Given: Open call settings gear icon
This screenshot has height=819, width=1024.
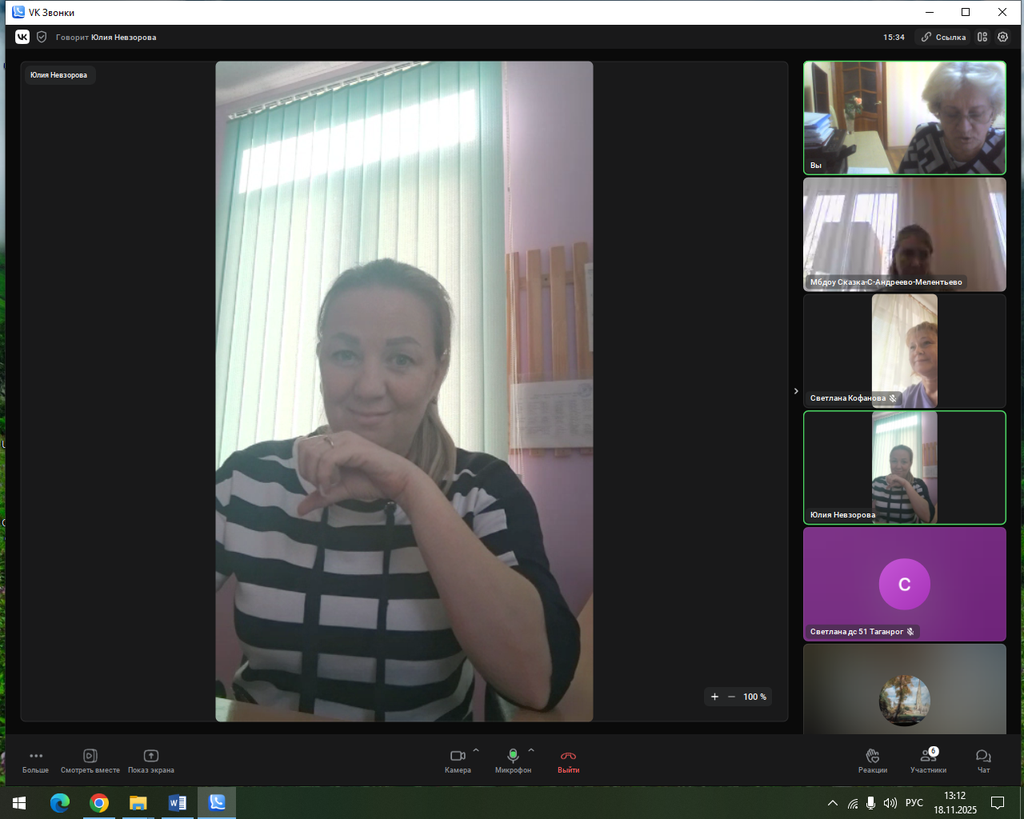Looking at the screenshot, I should [1003, 37].
